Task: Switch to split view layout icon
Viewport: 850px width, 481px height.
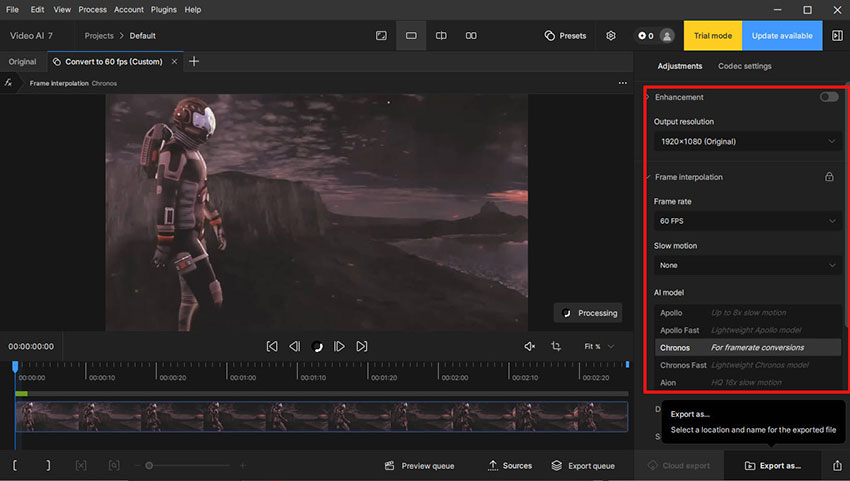Action: (441, 36)
